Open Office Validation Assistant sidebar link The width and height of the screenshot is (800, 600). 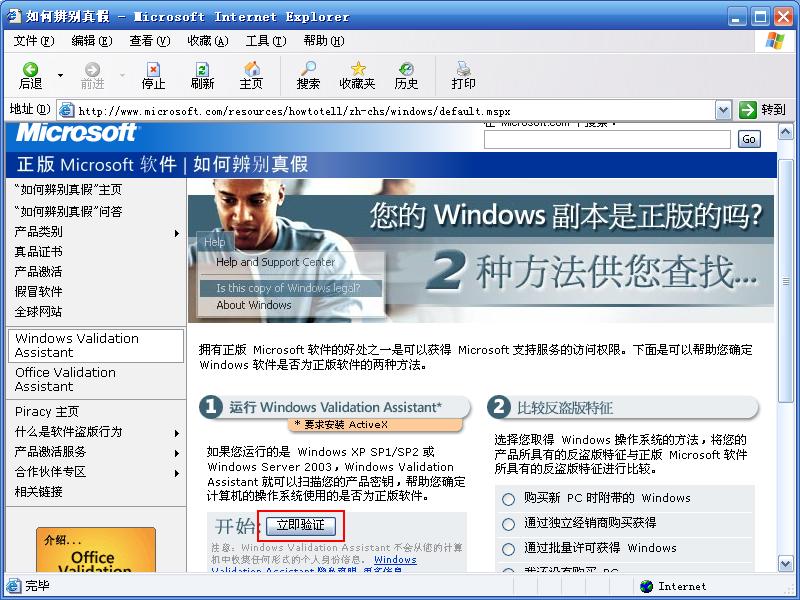(x=65, y=380)
